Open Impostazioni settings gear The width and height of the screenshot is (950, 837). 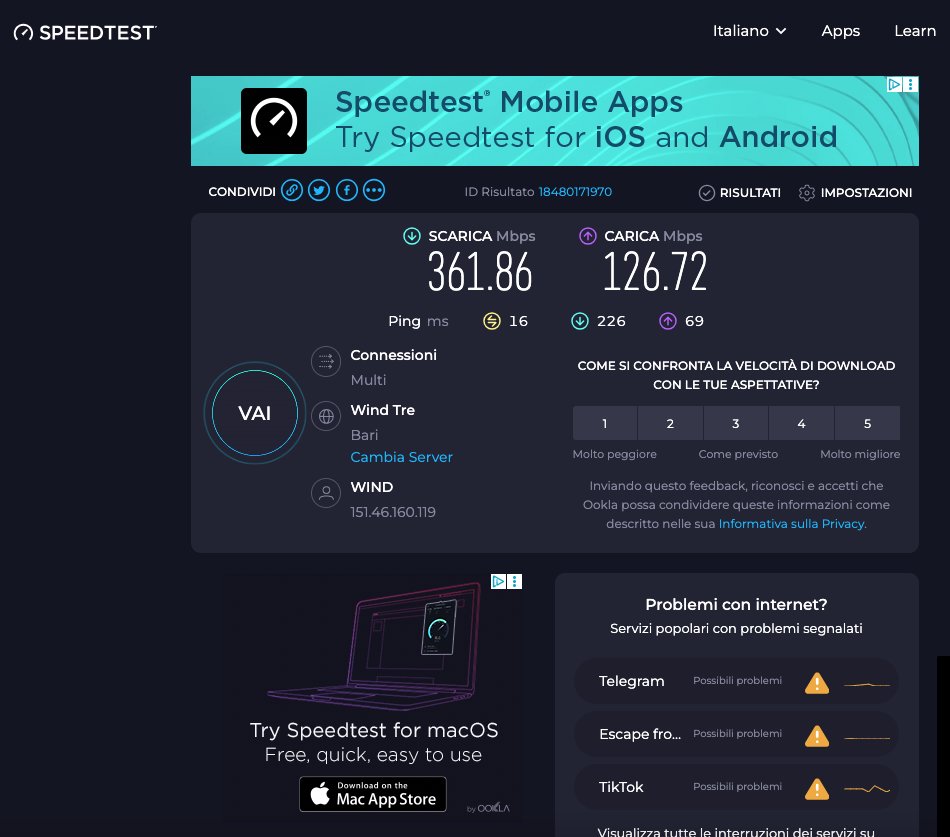point(807,193)
